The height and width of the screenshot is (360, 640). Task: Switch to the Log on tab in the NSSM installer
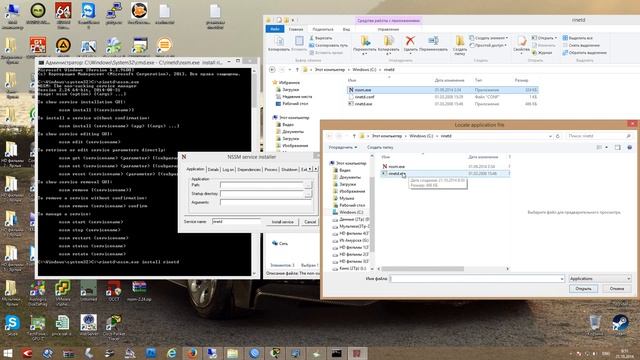click(228, 169)
